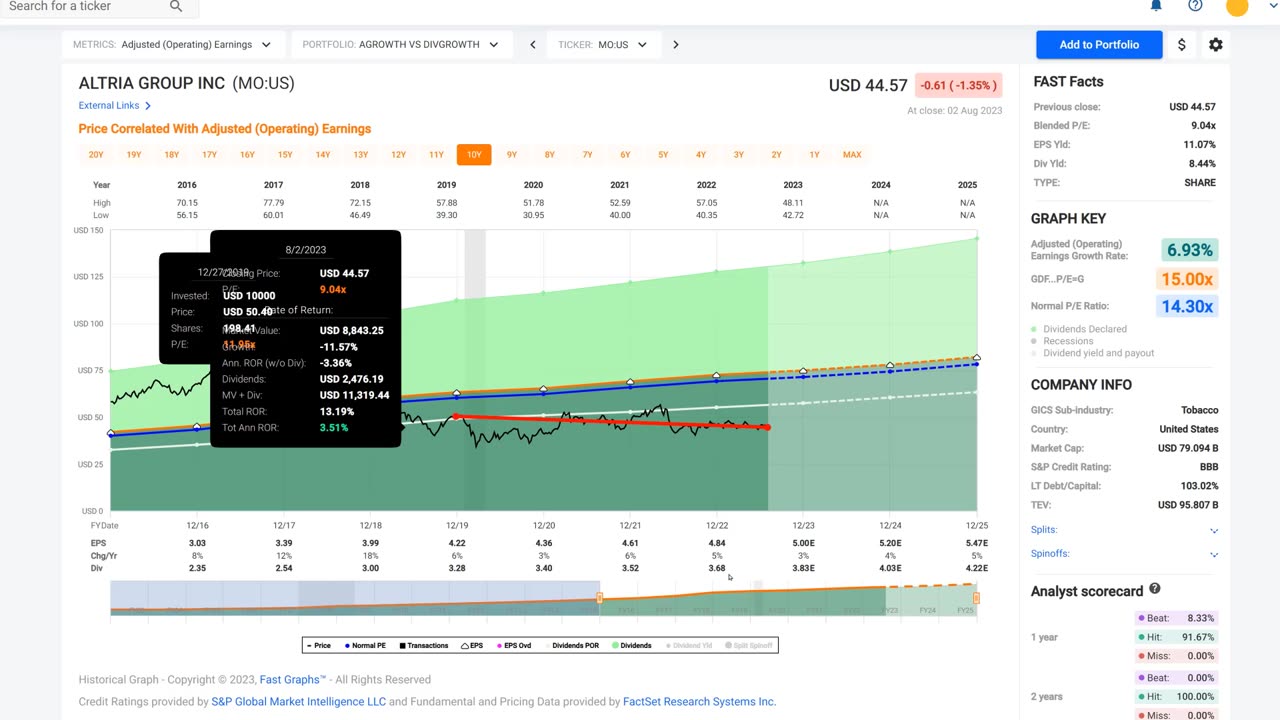
Task: Toggle Dividends POR series in legend
Action: pyautogui.click(x=570, y=646)
